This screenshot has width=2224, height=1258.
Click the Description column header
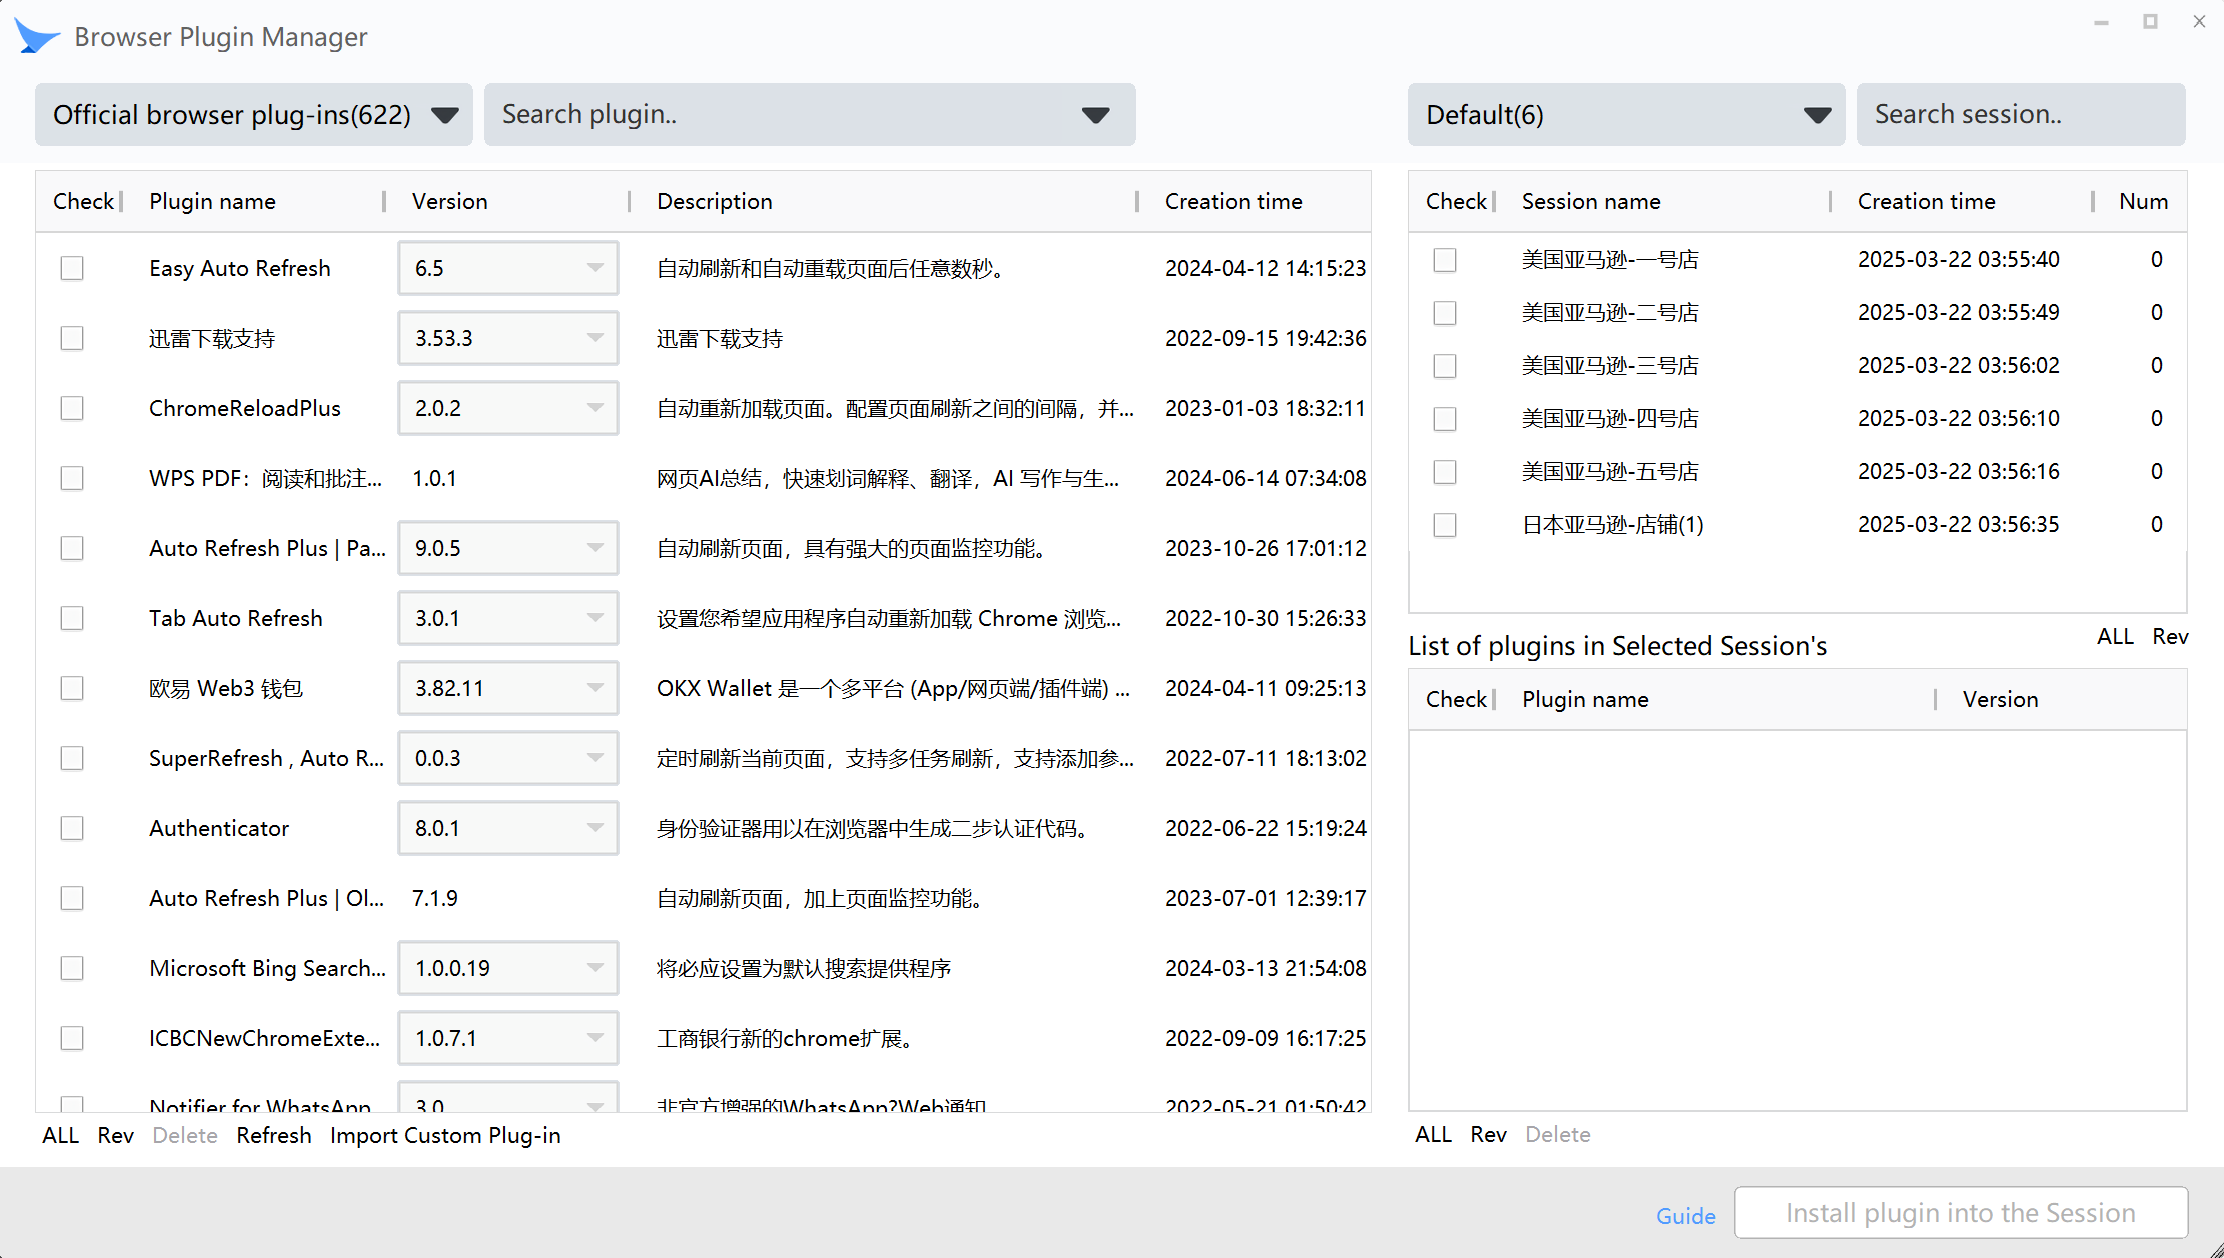click(715, 201)
